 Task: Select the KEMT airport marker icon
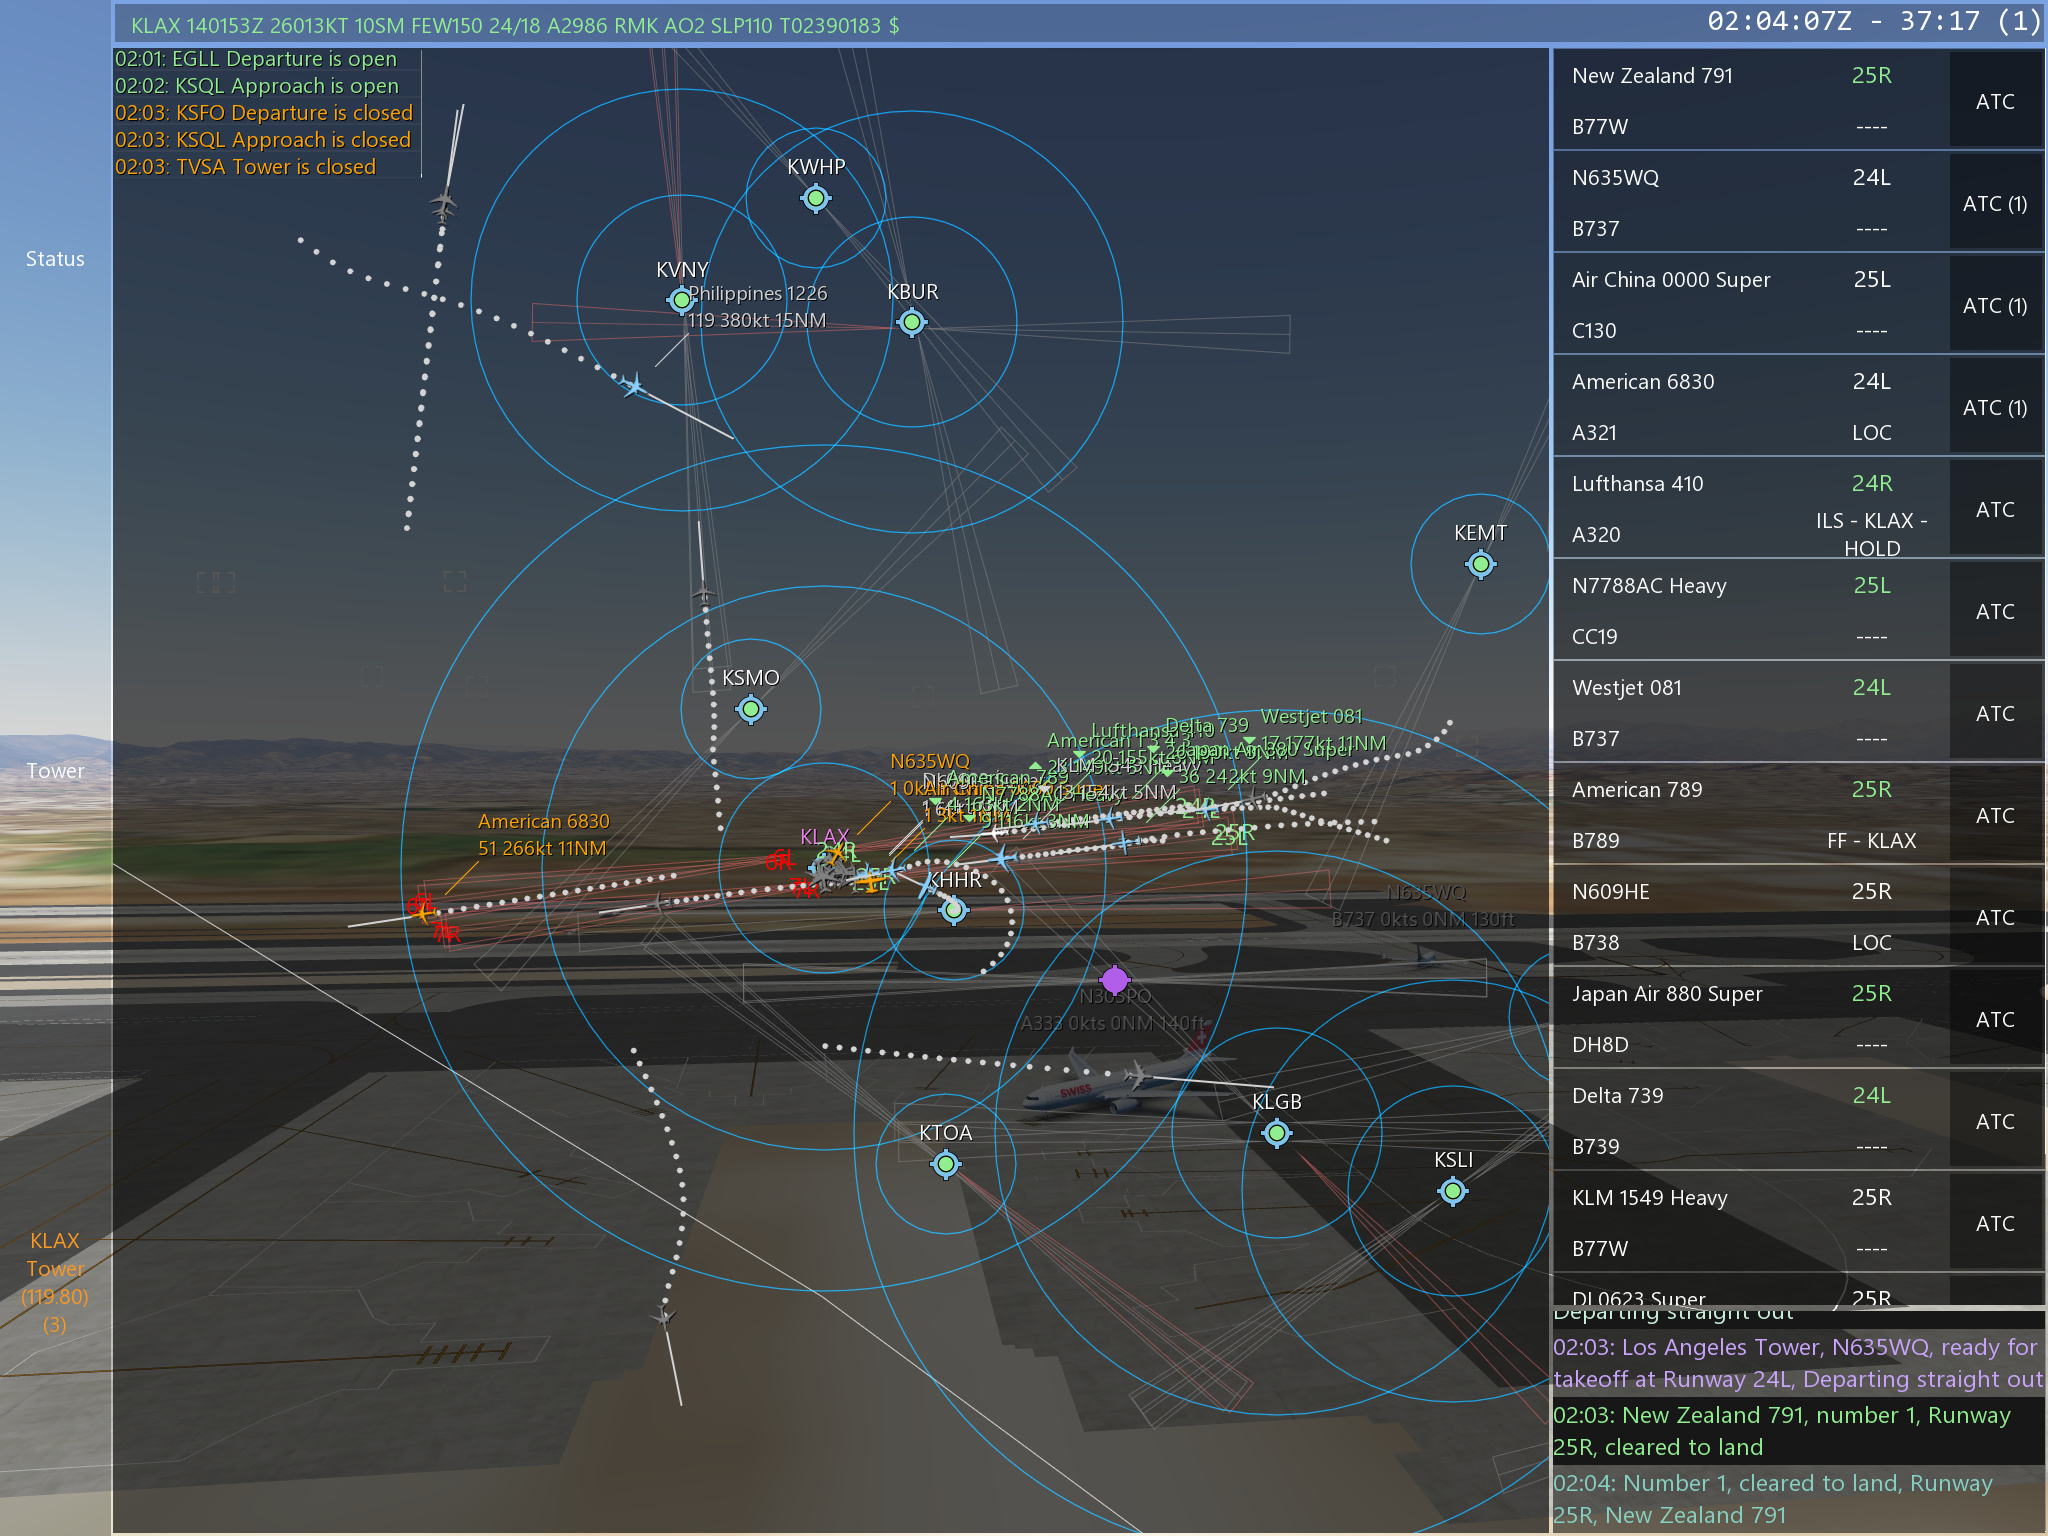[x=1480, y=564]
